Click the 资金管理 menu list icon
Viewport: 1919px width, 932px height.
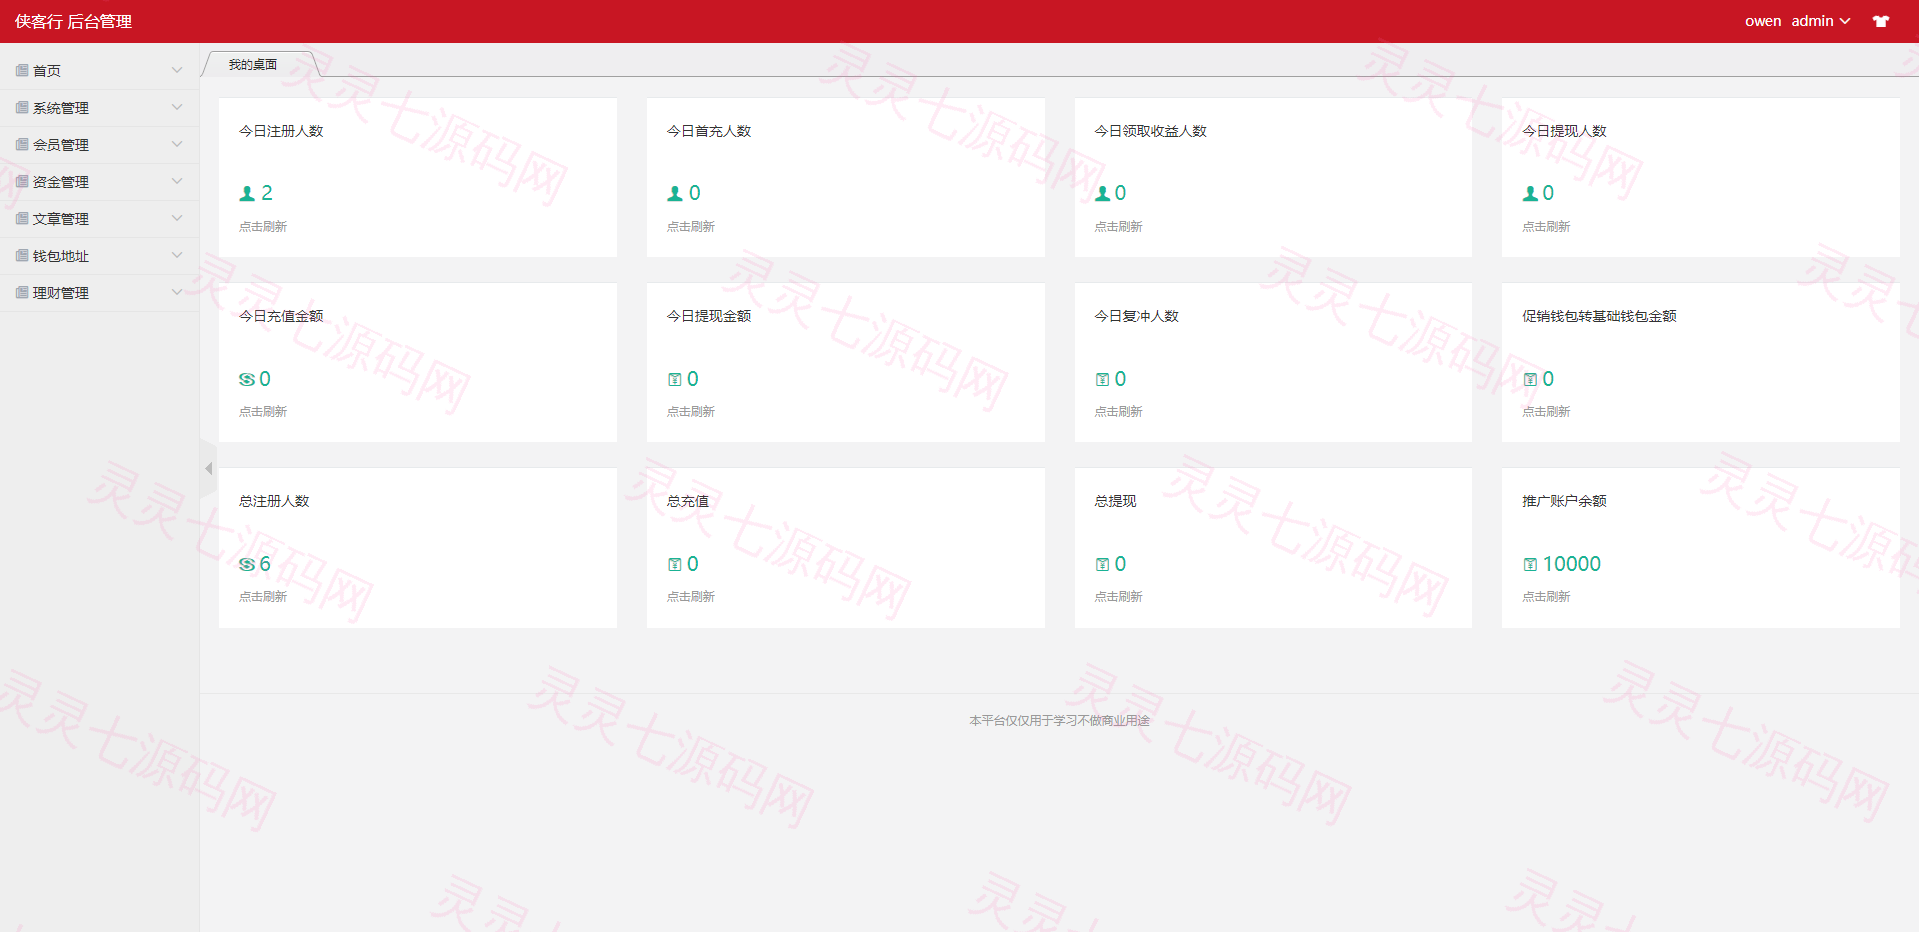click(x=22, y=181)
